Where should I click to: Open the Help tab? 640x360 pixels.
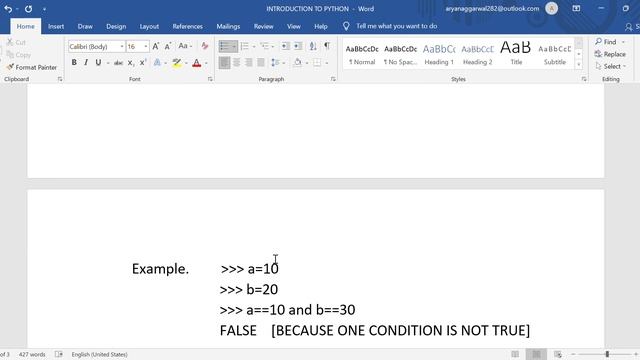[321, 26]
